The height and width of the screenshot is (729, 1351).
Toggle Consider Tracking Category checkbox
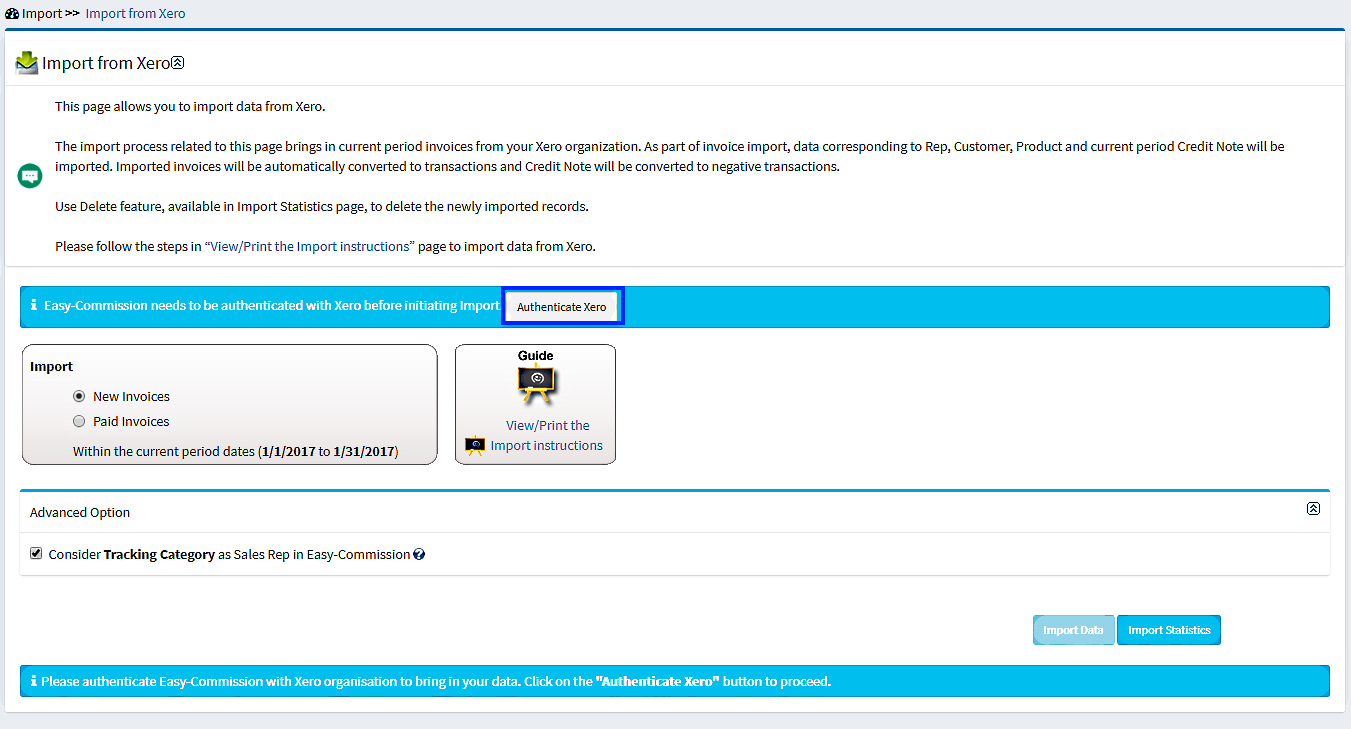click(x=36, y=553)
